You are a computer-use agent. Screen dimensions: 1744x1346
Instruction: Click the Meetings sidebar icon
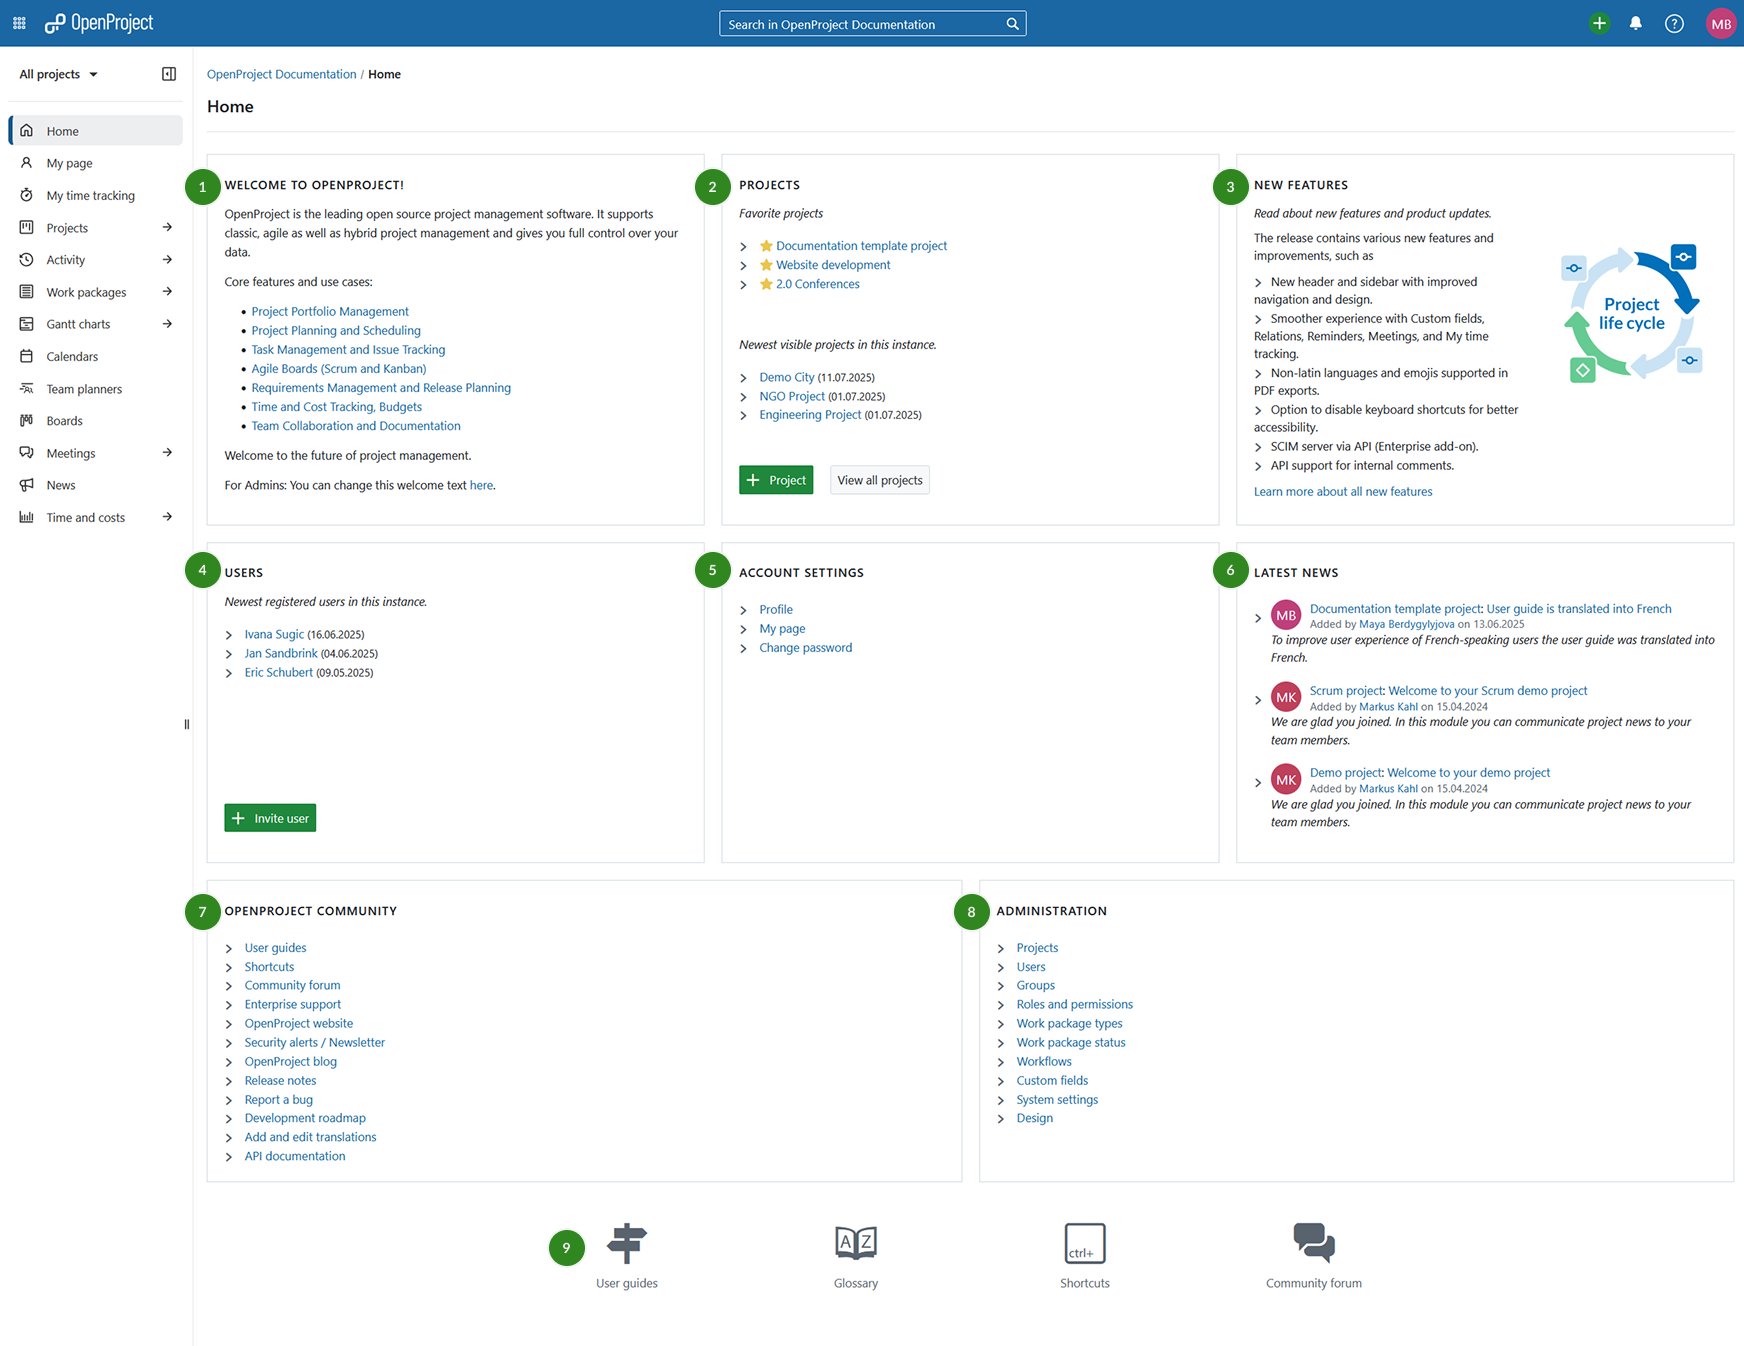[27, 453]
